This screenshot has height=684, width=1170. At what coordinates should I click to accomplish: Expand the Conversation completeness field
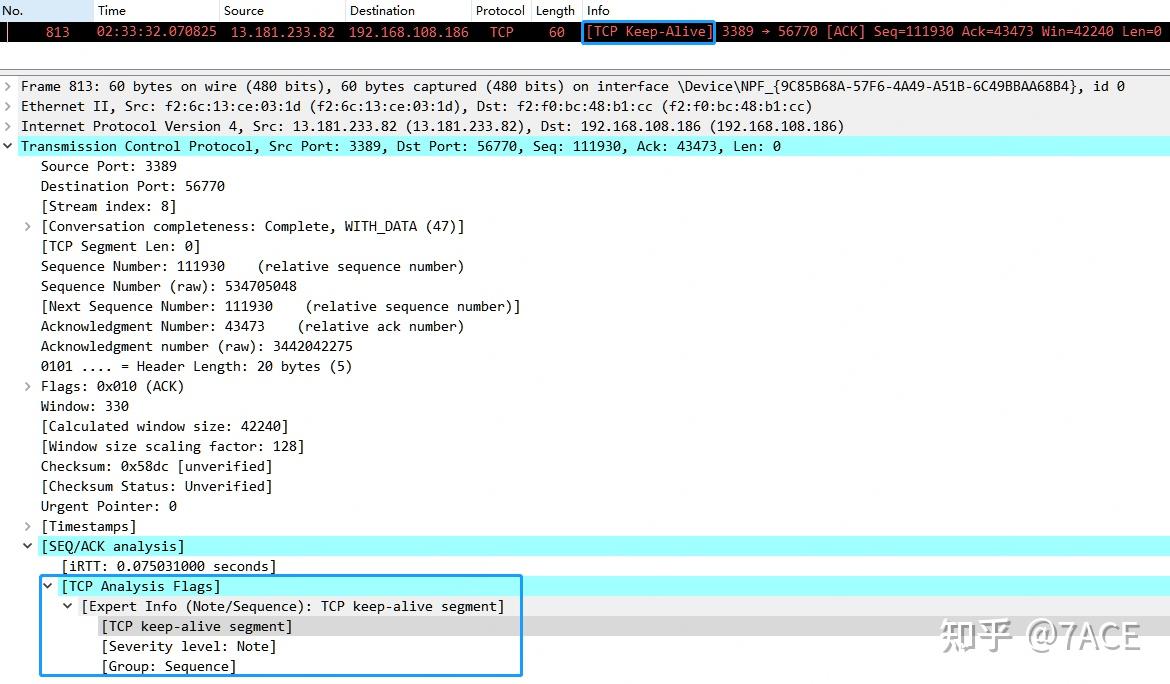coord(27,226)
